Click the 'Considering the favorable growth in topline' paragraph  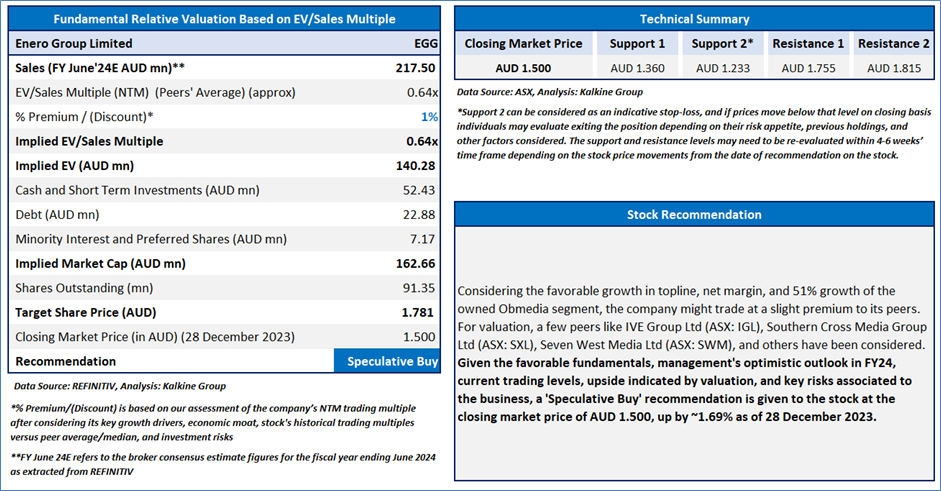tap(692, 318)
